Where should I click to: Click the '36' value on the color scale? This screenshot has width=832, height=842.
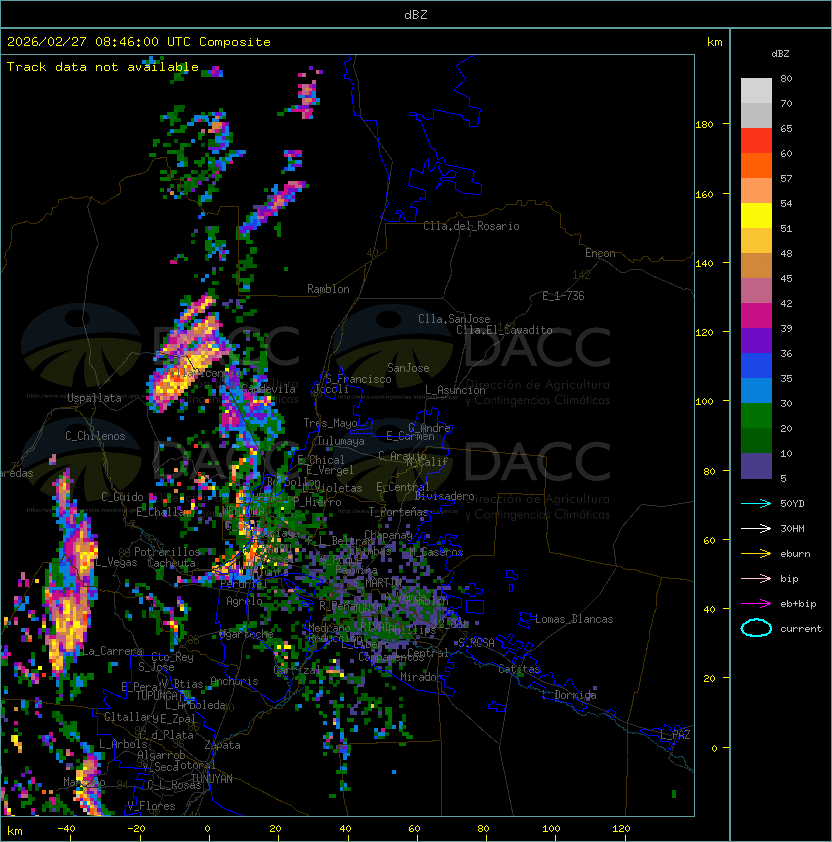point(786,353)
